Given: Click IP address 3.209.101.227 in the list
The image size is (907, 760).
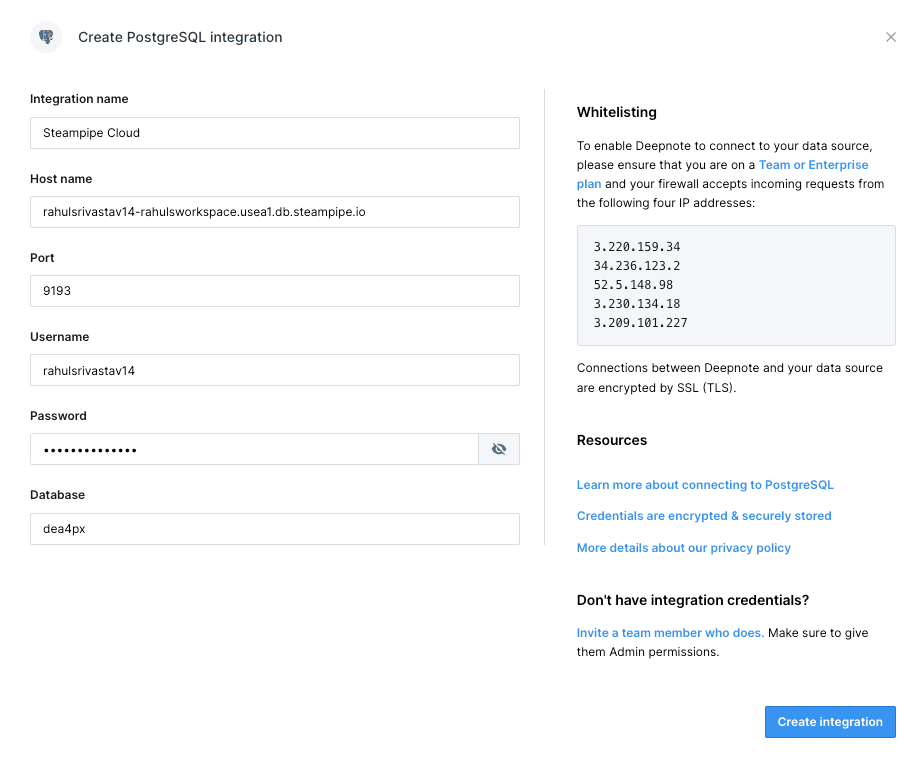Looking at the screenshot, I should (x=640, y=323).
